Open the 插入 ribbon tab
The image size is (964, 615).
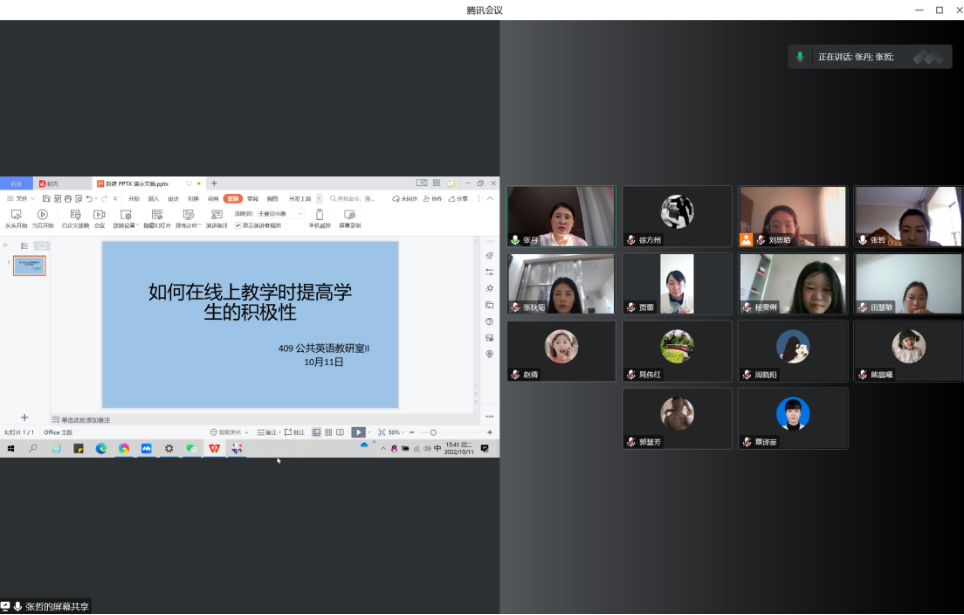click(x=154, y=199)
